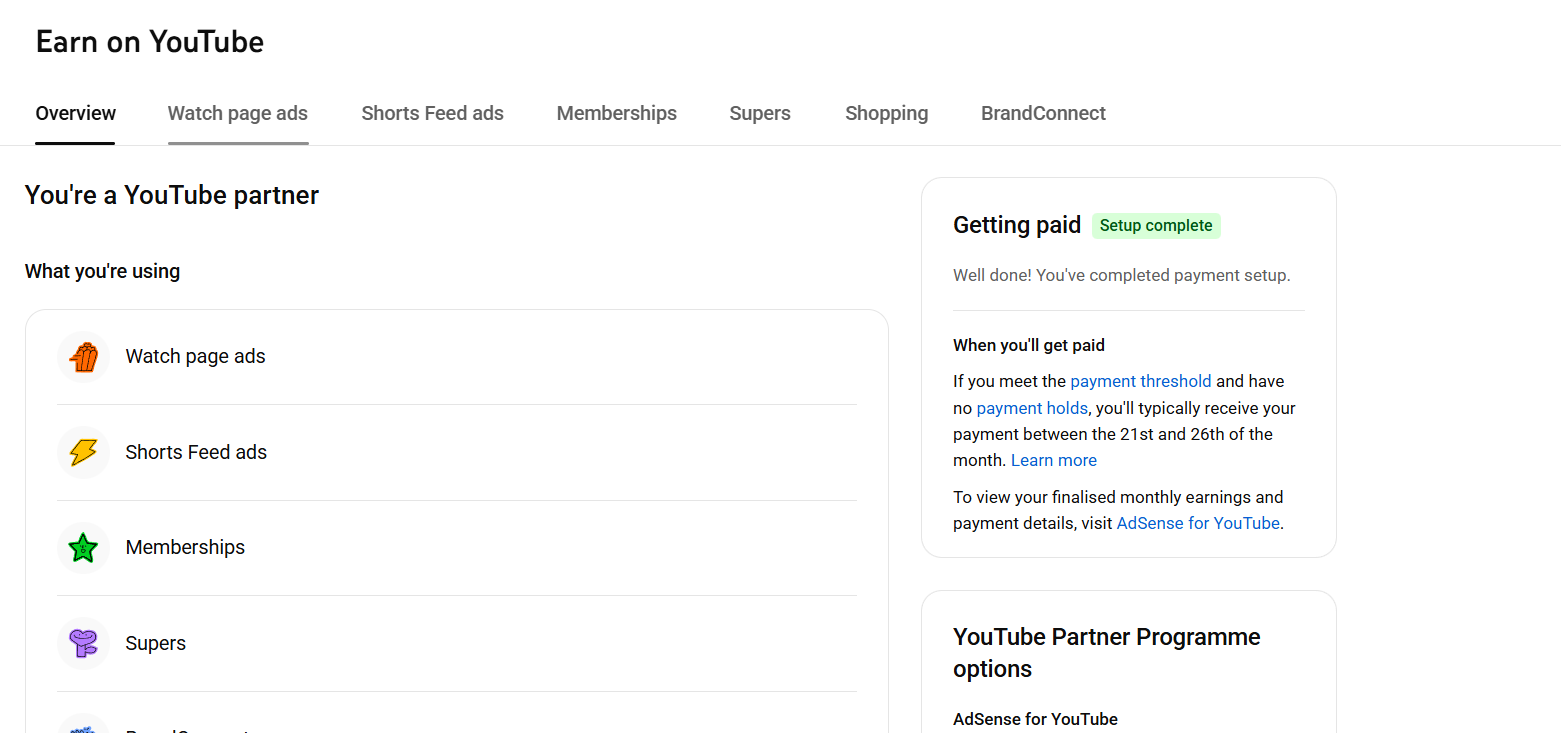Select Watch page ads row in What you're using
This screenshot has width=1561, height=733.
(x=456, y=357)
